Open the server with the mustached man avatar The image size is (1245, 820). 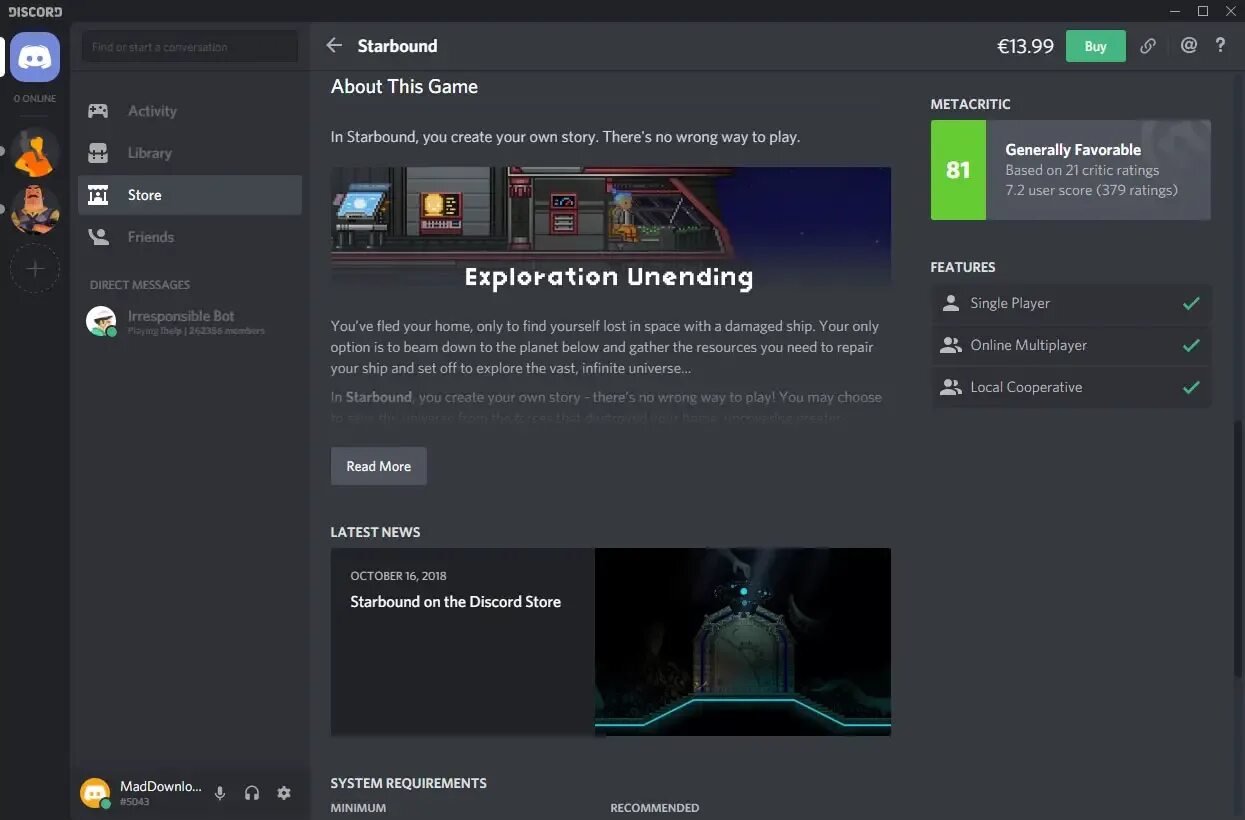click(x=35, y=210)
